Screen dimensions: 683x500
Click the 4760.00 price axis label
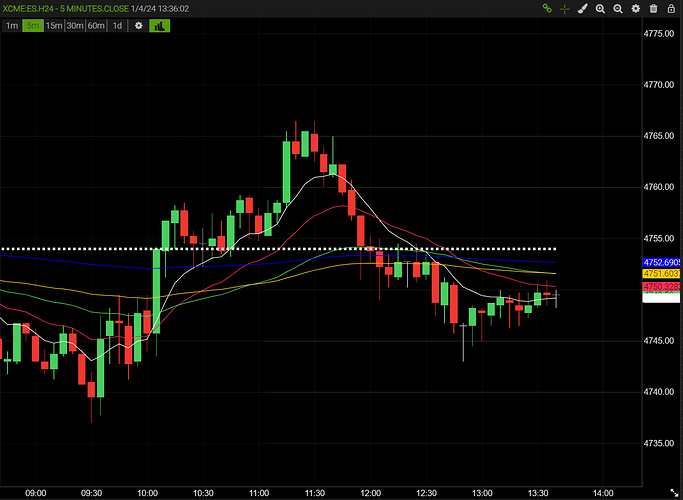(x=659, y=187)
